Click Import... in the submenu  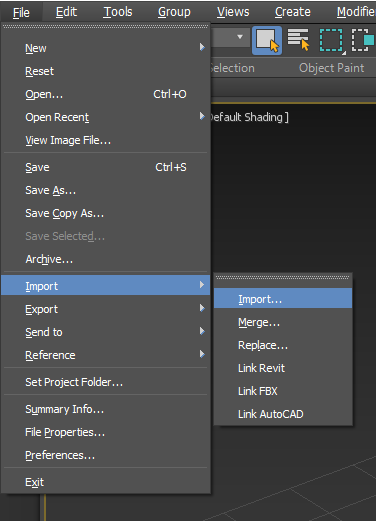pyautogui.click(x=283, y=298)
